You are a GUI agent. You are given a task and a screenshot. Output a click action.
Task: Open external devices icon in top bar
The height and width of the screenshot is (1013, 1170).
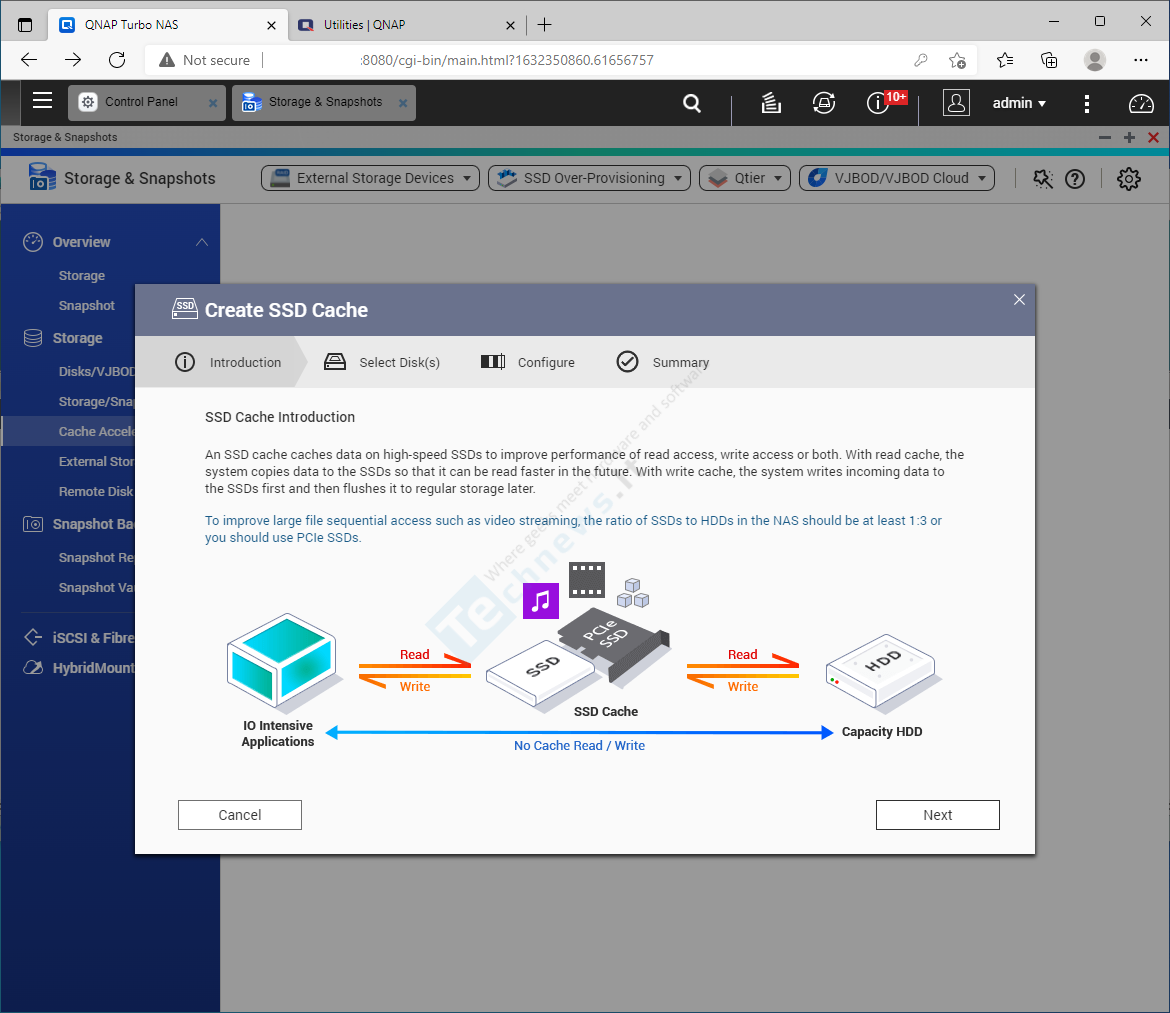pyautogui.click(x=824, y=103)
